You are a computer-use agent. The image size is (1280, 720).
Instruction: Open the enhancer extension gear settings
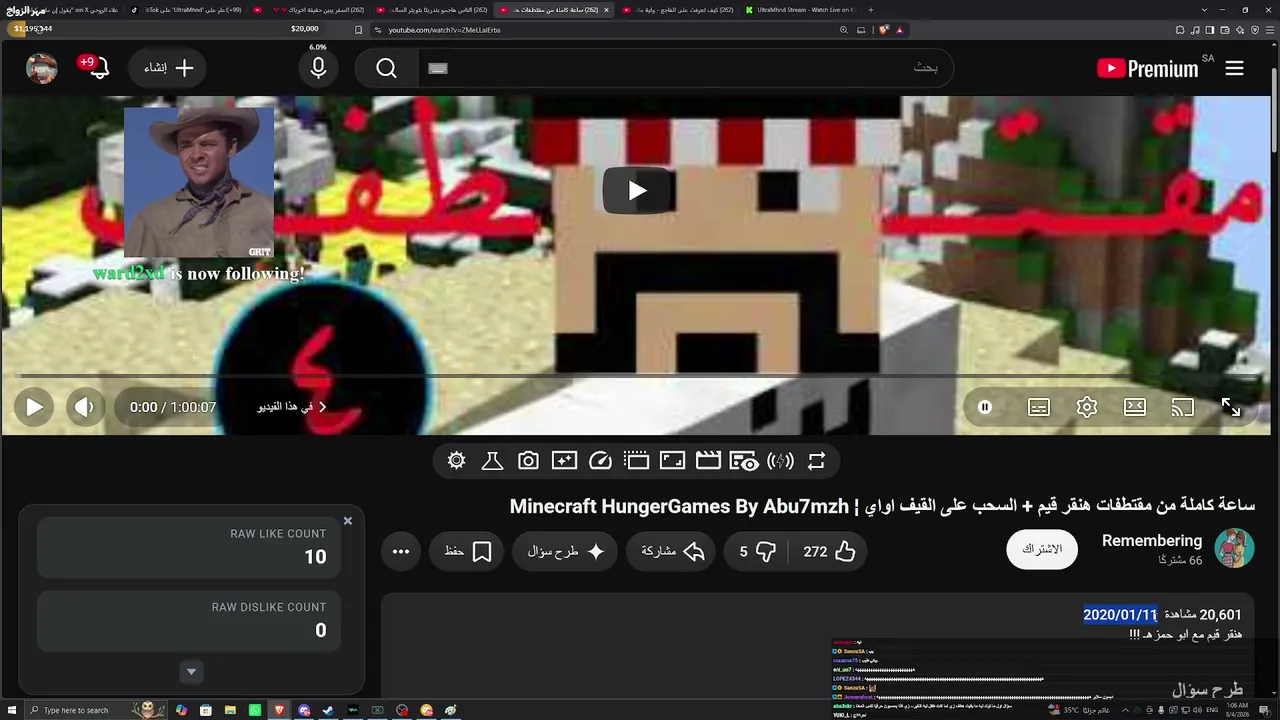click(x=457, y=461)
